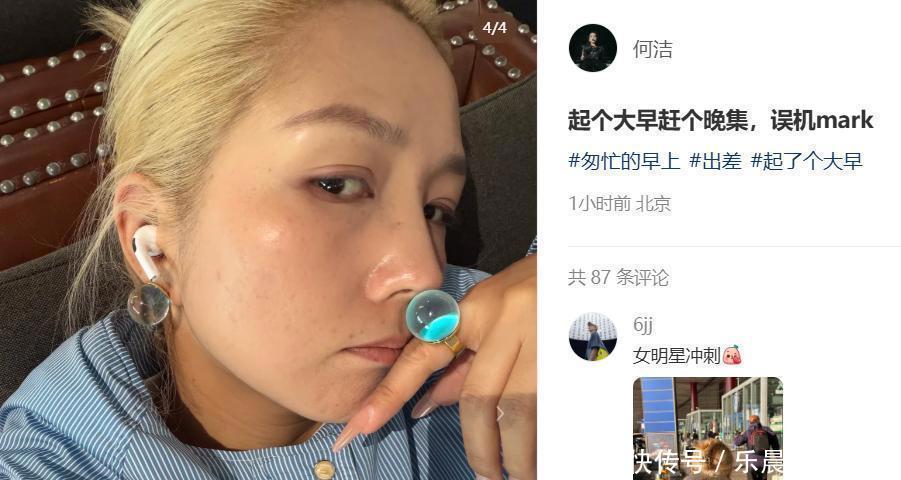Image resolution: width=901 pixels, height=480 pixels.
Task: Open commenter 6jj's avatar
Action: pos(592,337)
